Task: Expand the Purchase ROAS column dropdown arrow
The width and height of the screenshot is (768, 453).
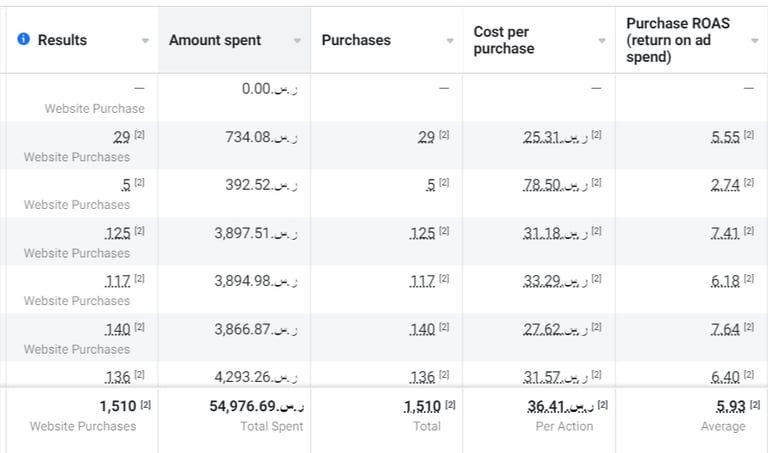Action: point(754,41)
